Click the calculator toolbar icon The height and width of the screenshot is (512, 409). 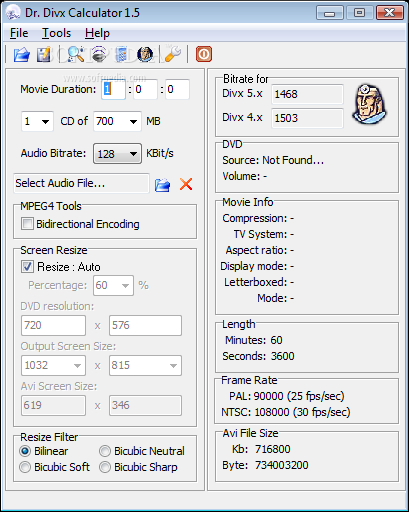tap(121, 54)
